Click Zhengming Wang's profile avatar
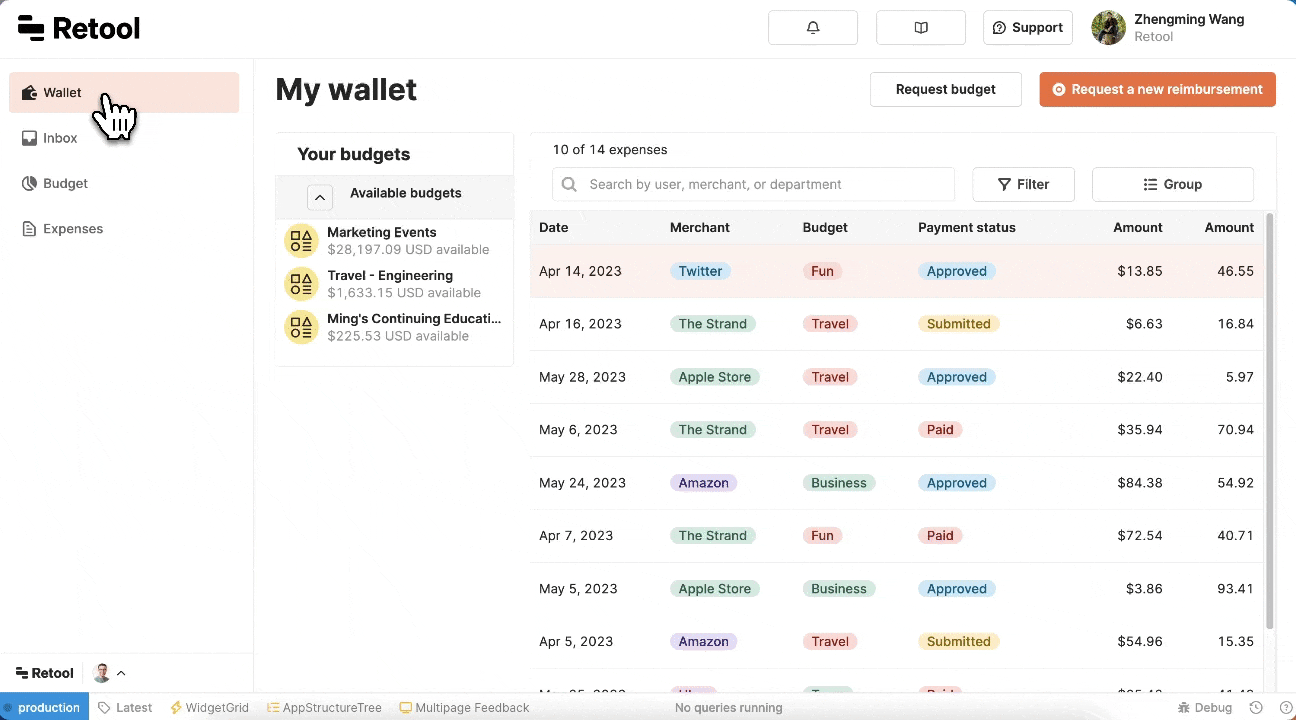The height and width of the screenshot is (720, 1296). pos(1108,28)
